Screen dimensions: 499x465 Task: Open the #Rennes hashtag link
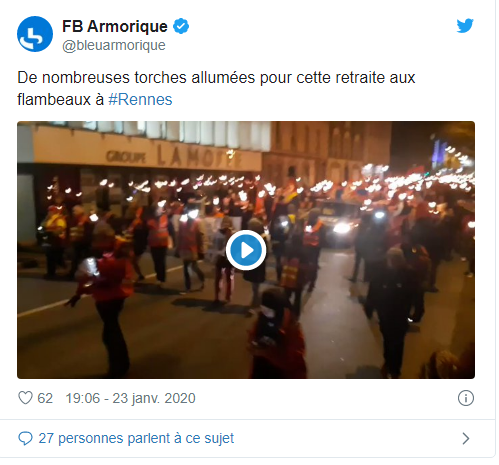pos(140,100)
